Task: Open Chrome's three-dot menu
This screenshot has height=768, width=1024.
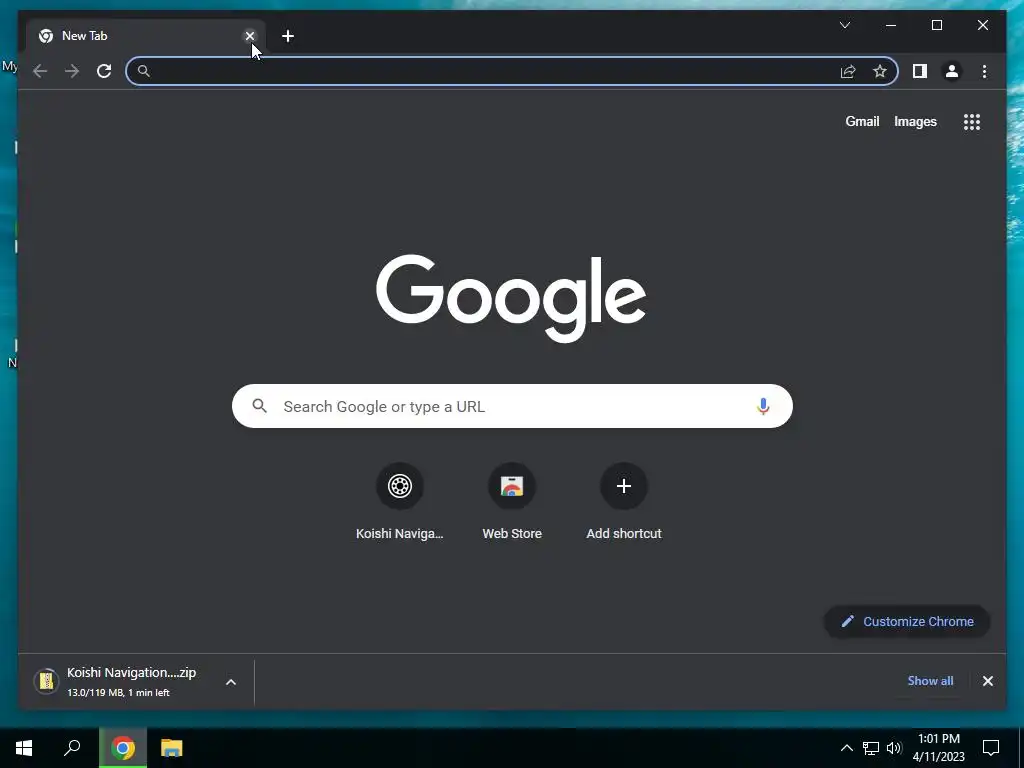Action: pyautogui.click(x=984, y=71)
